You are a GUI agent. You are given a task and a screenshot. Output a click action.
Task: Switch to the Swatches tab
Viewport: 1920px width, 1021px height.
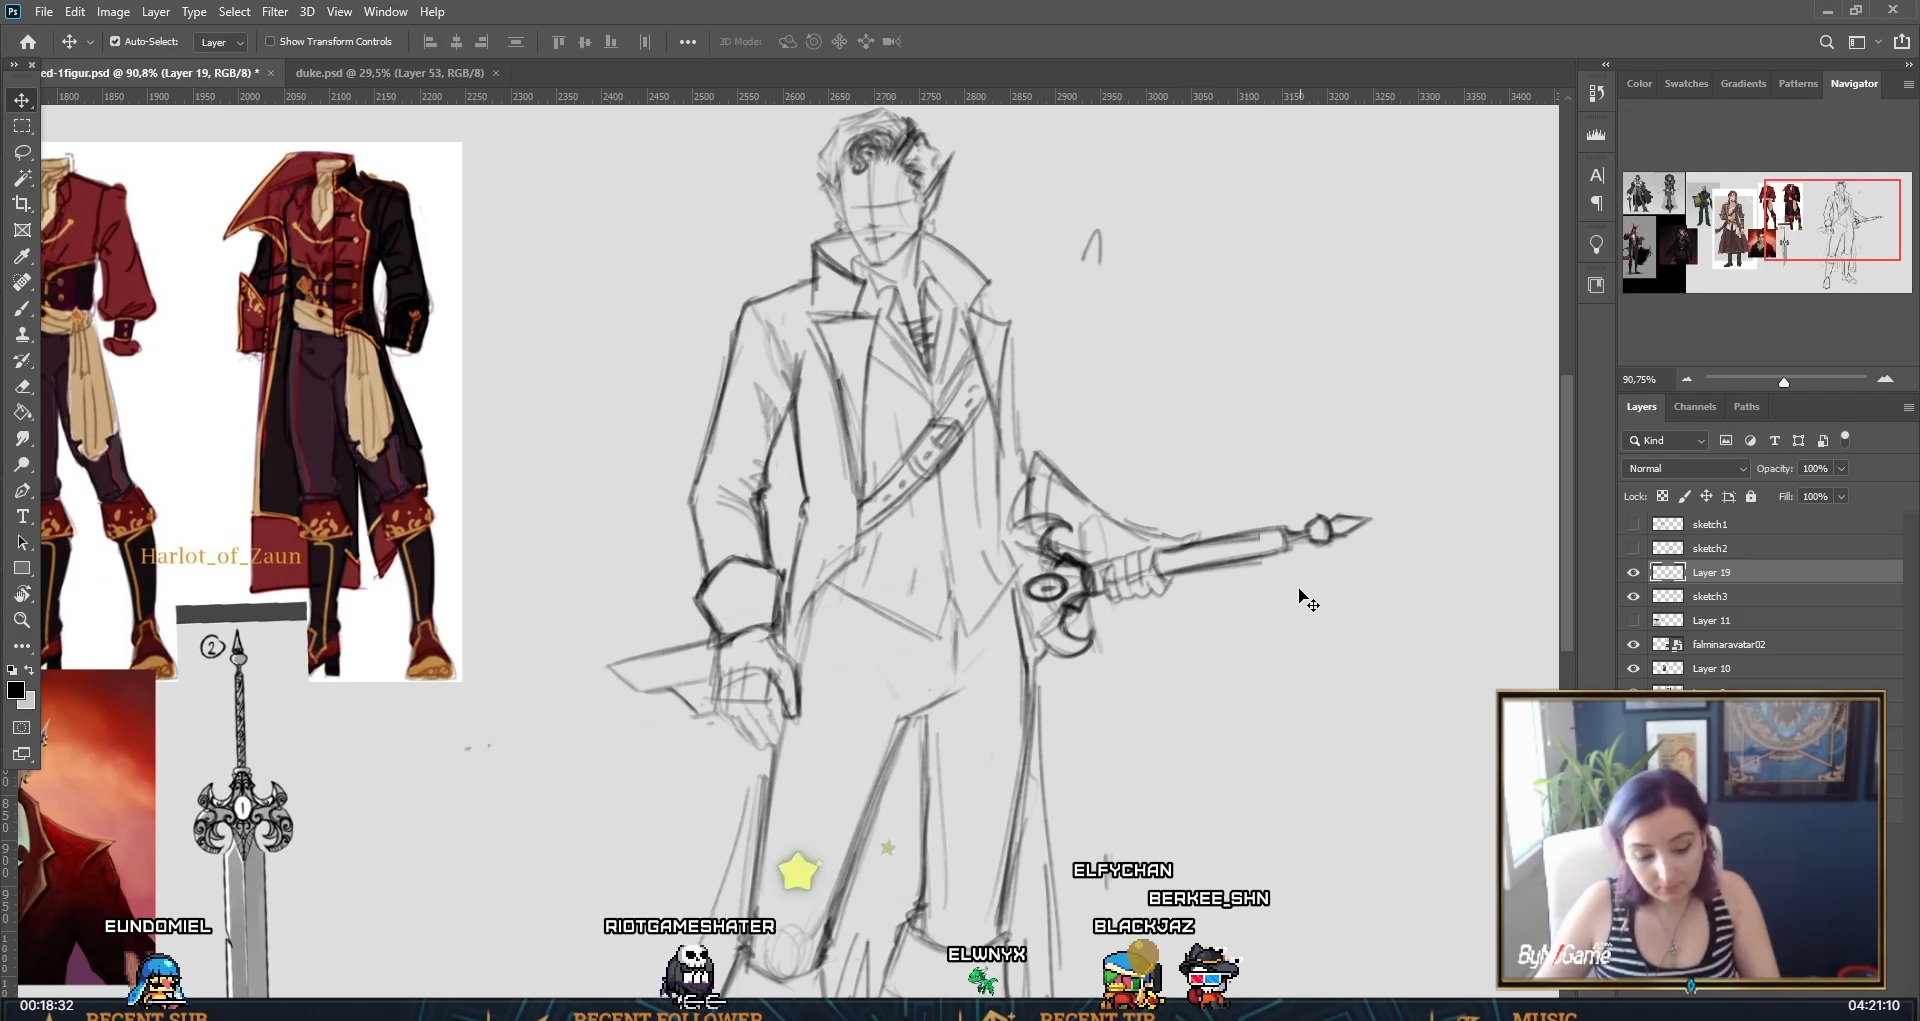point(1686,84)
